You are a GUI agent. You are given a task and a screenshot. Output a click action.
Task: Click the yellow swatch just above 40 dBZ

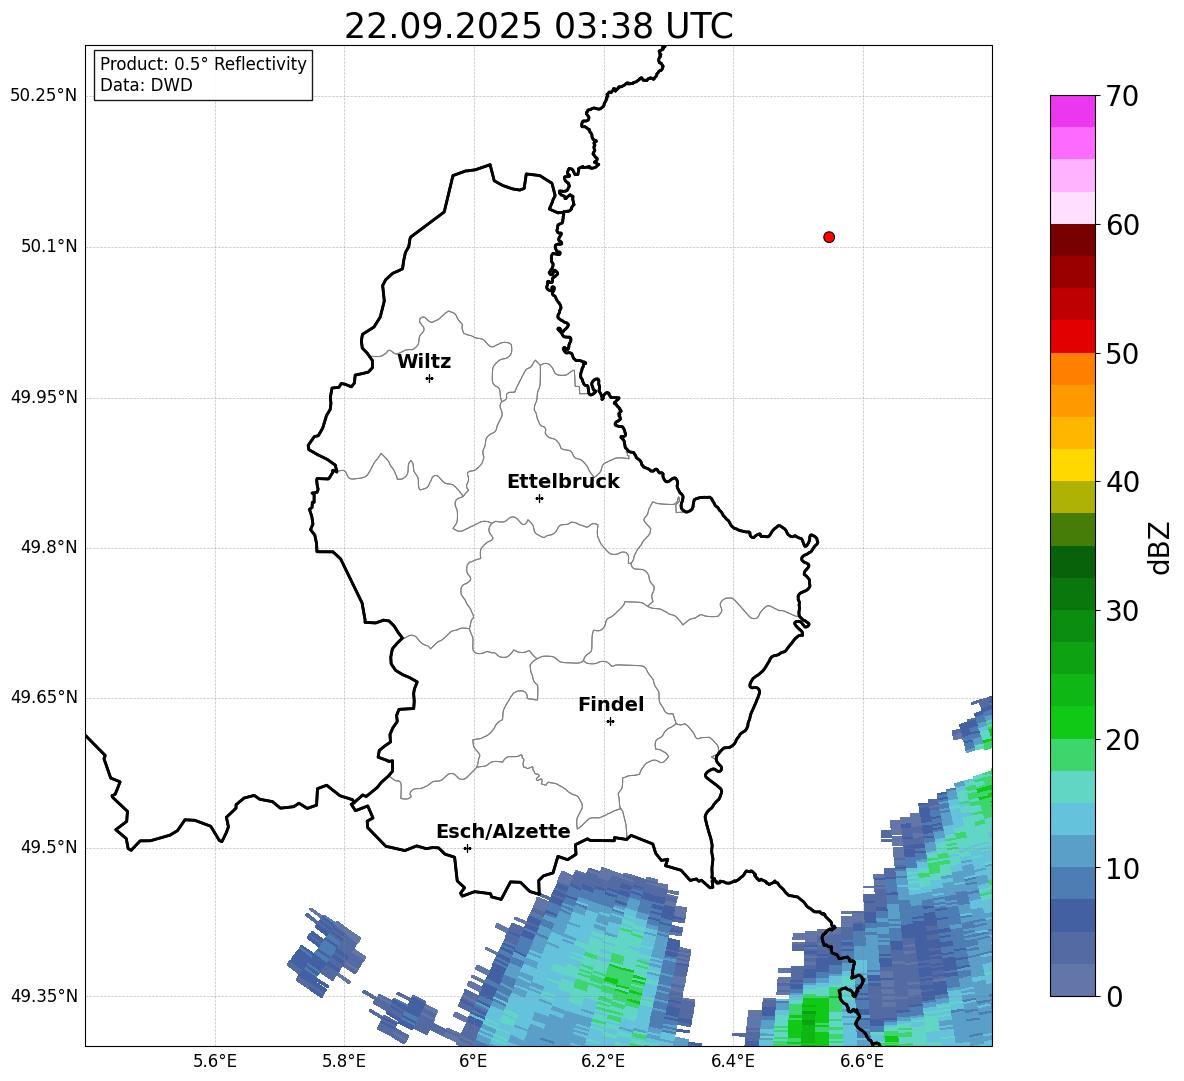(x=1073, y=465)
